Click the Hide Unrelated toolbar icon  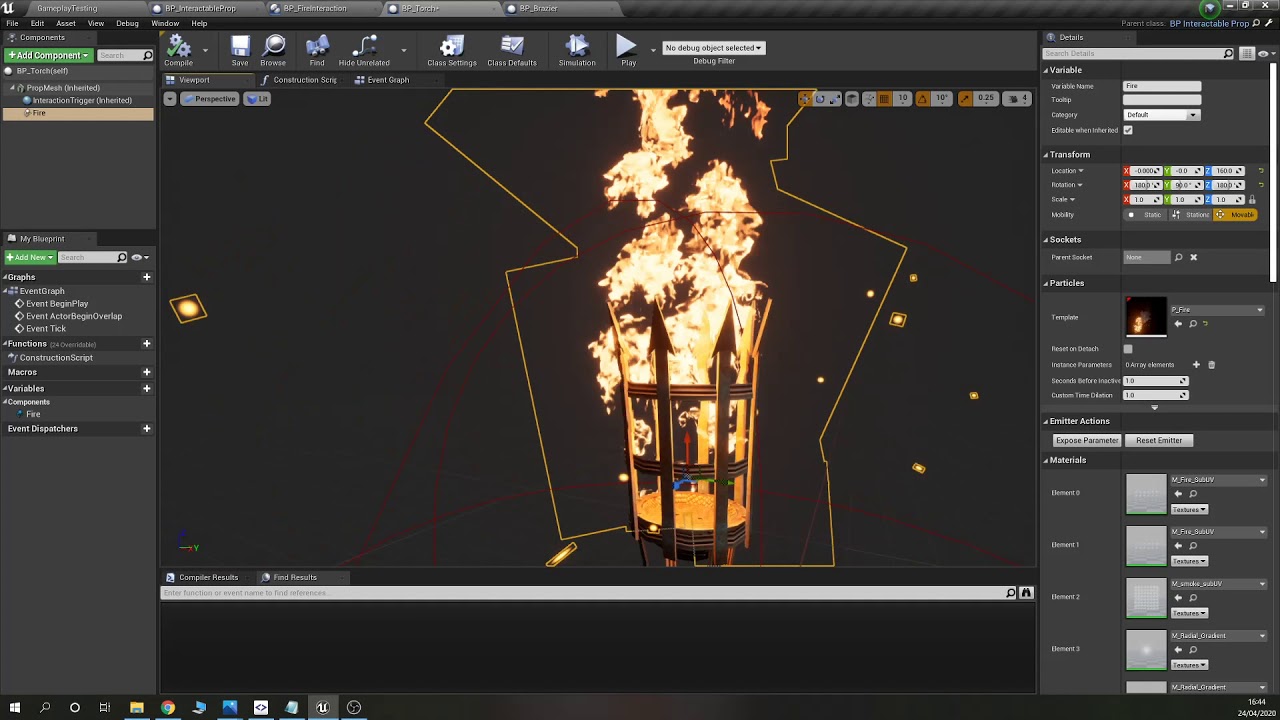pos(364,51)
